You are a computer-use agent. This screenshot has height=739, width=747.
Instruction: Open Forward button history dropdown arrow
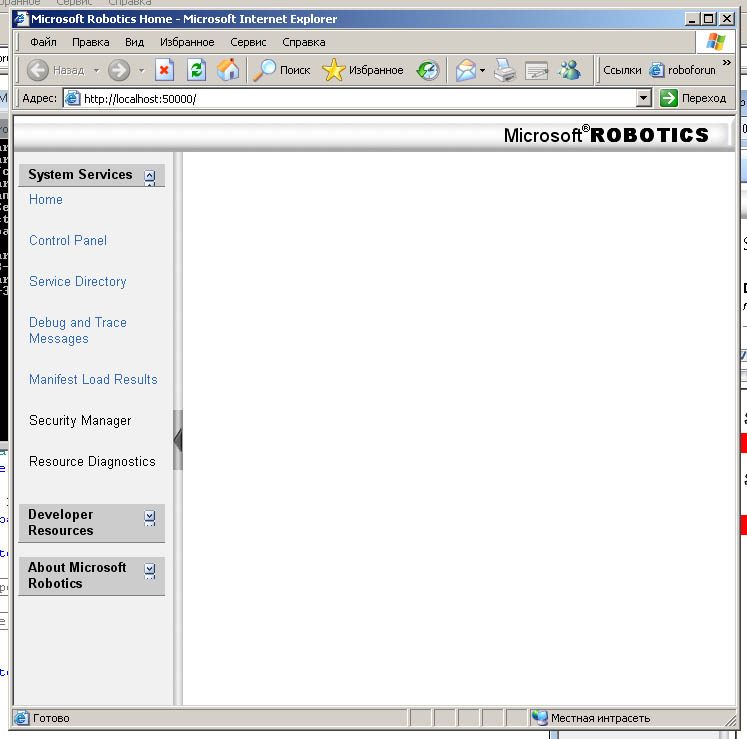141,71
